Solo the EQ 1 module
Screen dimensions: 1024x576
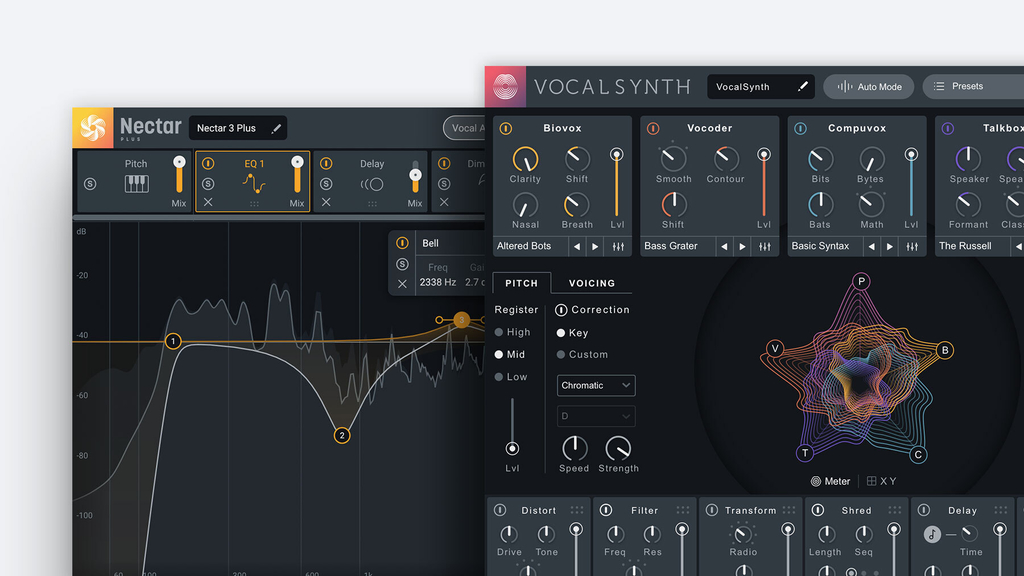[x=208, y=184]
